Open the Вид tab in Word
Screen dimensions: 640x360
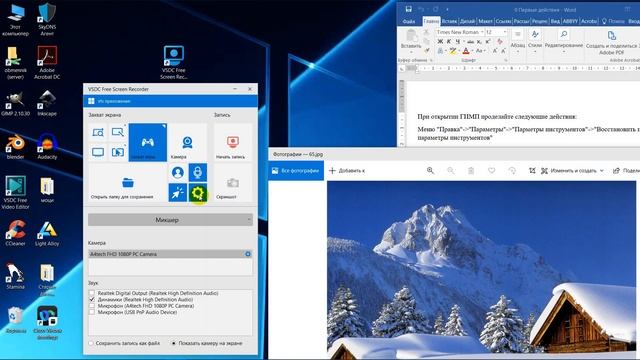click(x=555, y=21)
